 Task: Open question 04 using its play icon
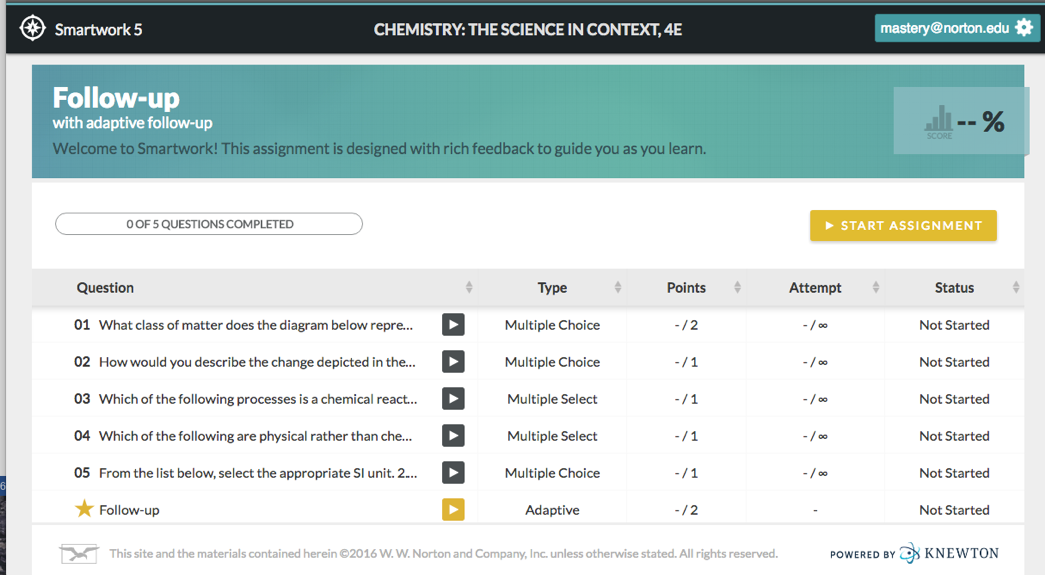tap(453, 436)
